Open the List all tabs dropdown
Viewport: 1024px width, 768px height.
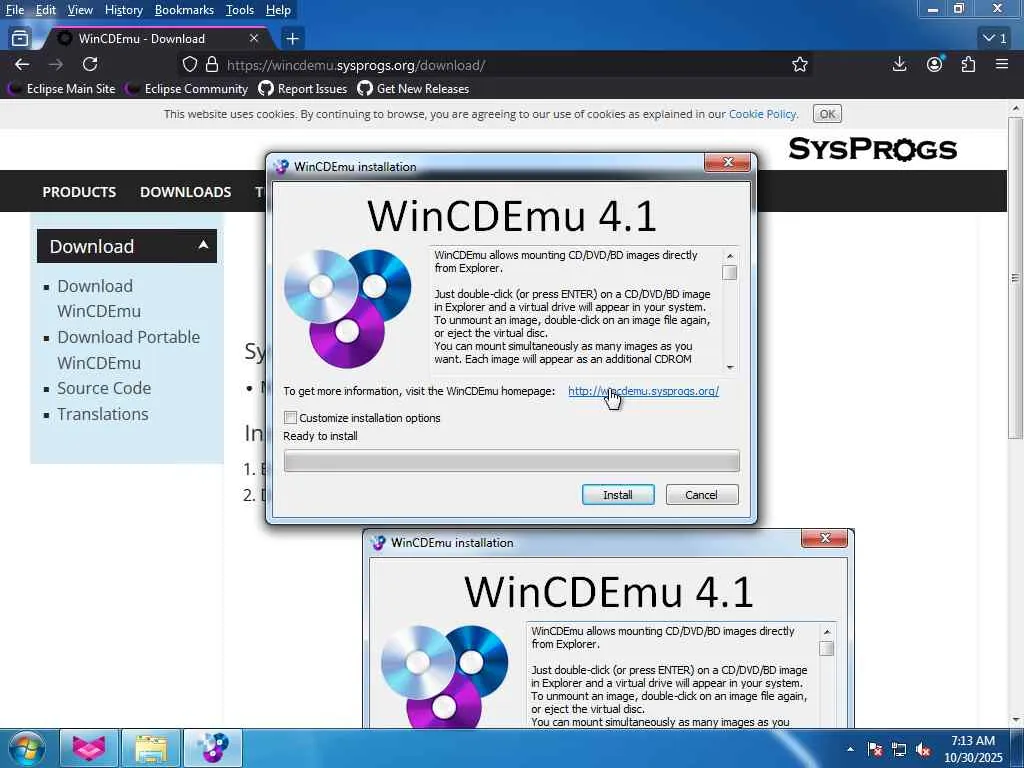pos(995,39)
